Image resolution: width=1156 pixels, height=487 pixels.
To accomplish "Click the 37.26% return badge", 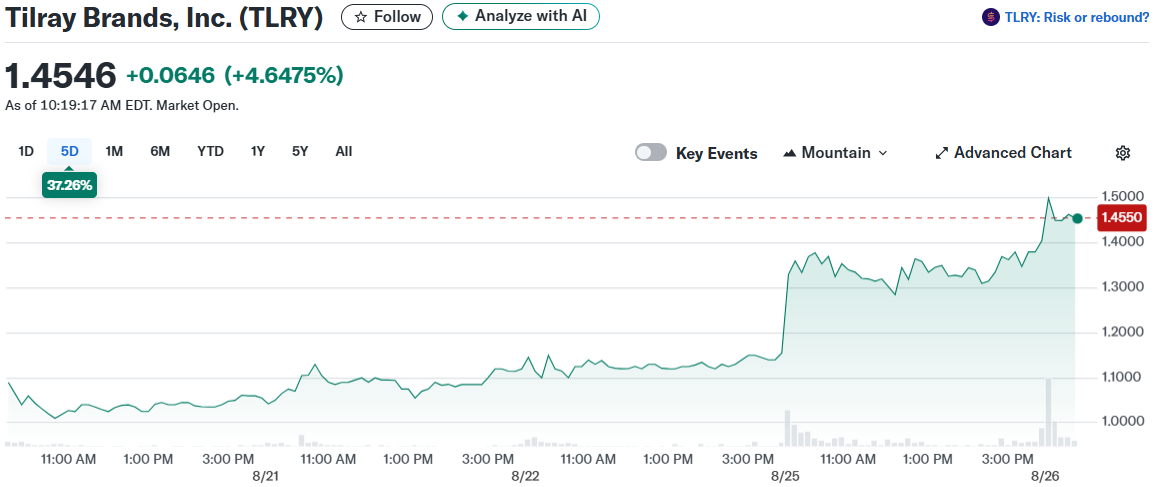I will (x=69, y=186).
